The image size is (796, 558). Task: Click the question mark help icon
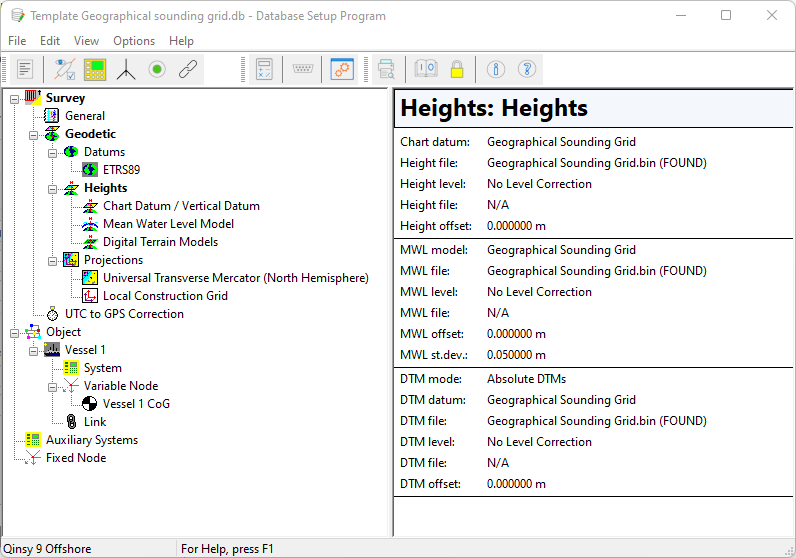527,69
